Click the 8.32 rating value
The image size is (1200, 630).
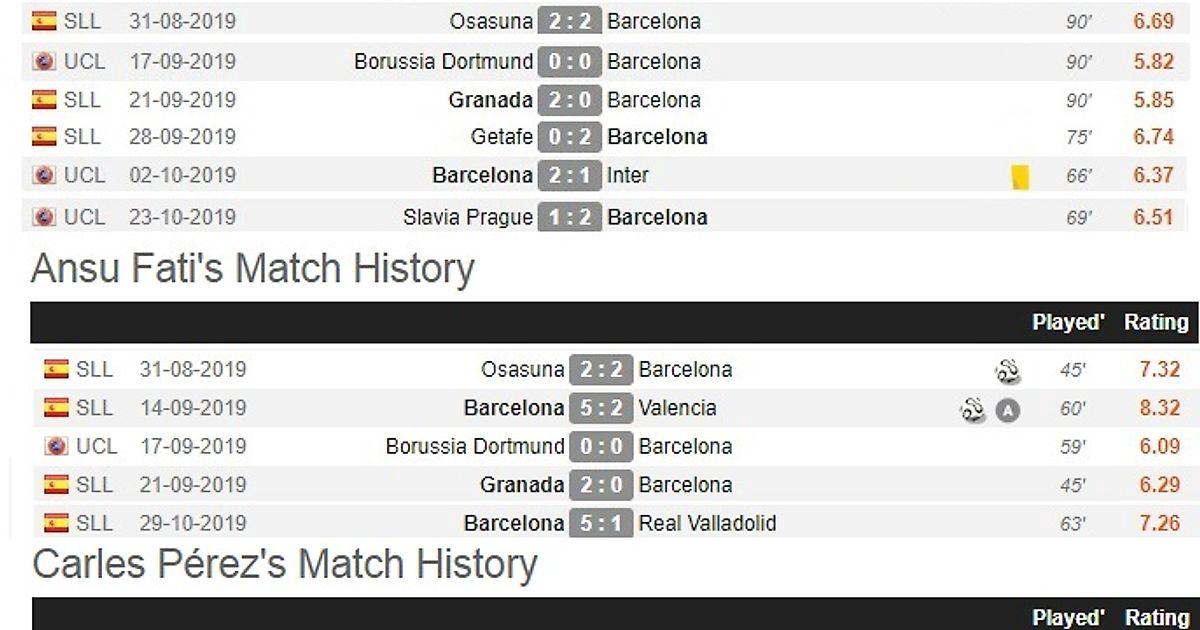tap(1159, 408)
